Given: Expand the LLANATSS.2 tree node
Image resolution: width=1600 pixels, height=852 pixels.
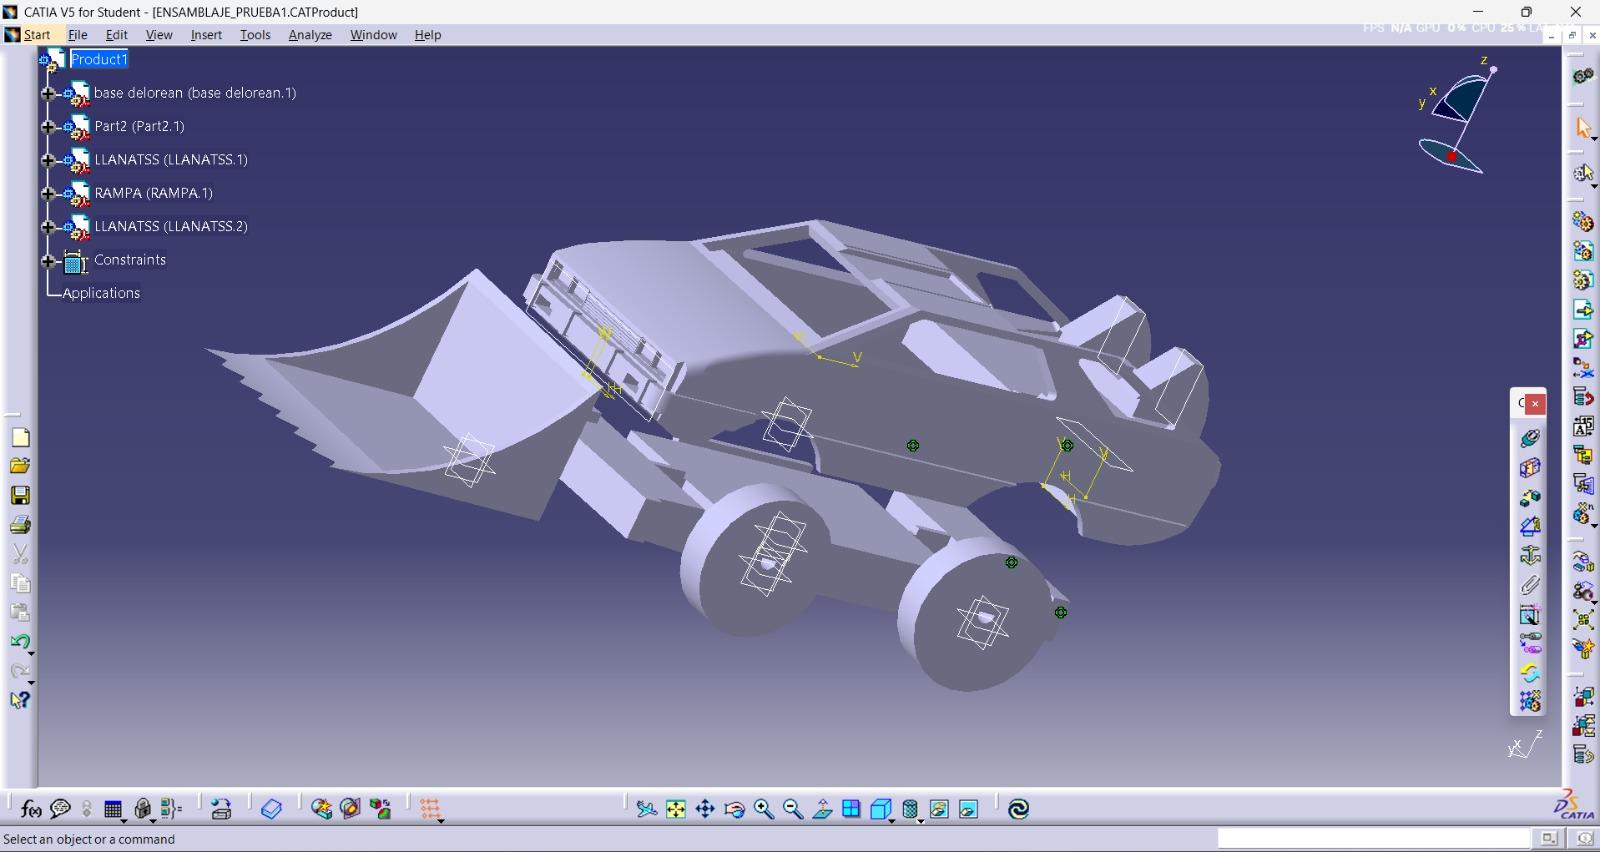Looking at the screenshot, I should coord(48,227).
